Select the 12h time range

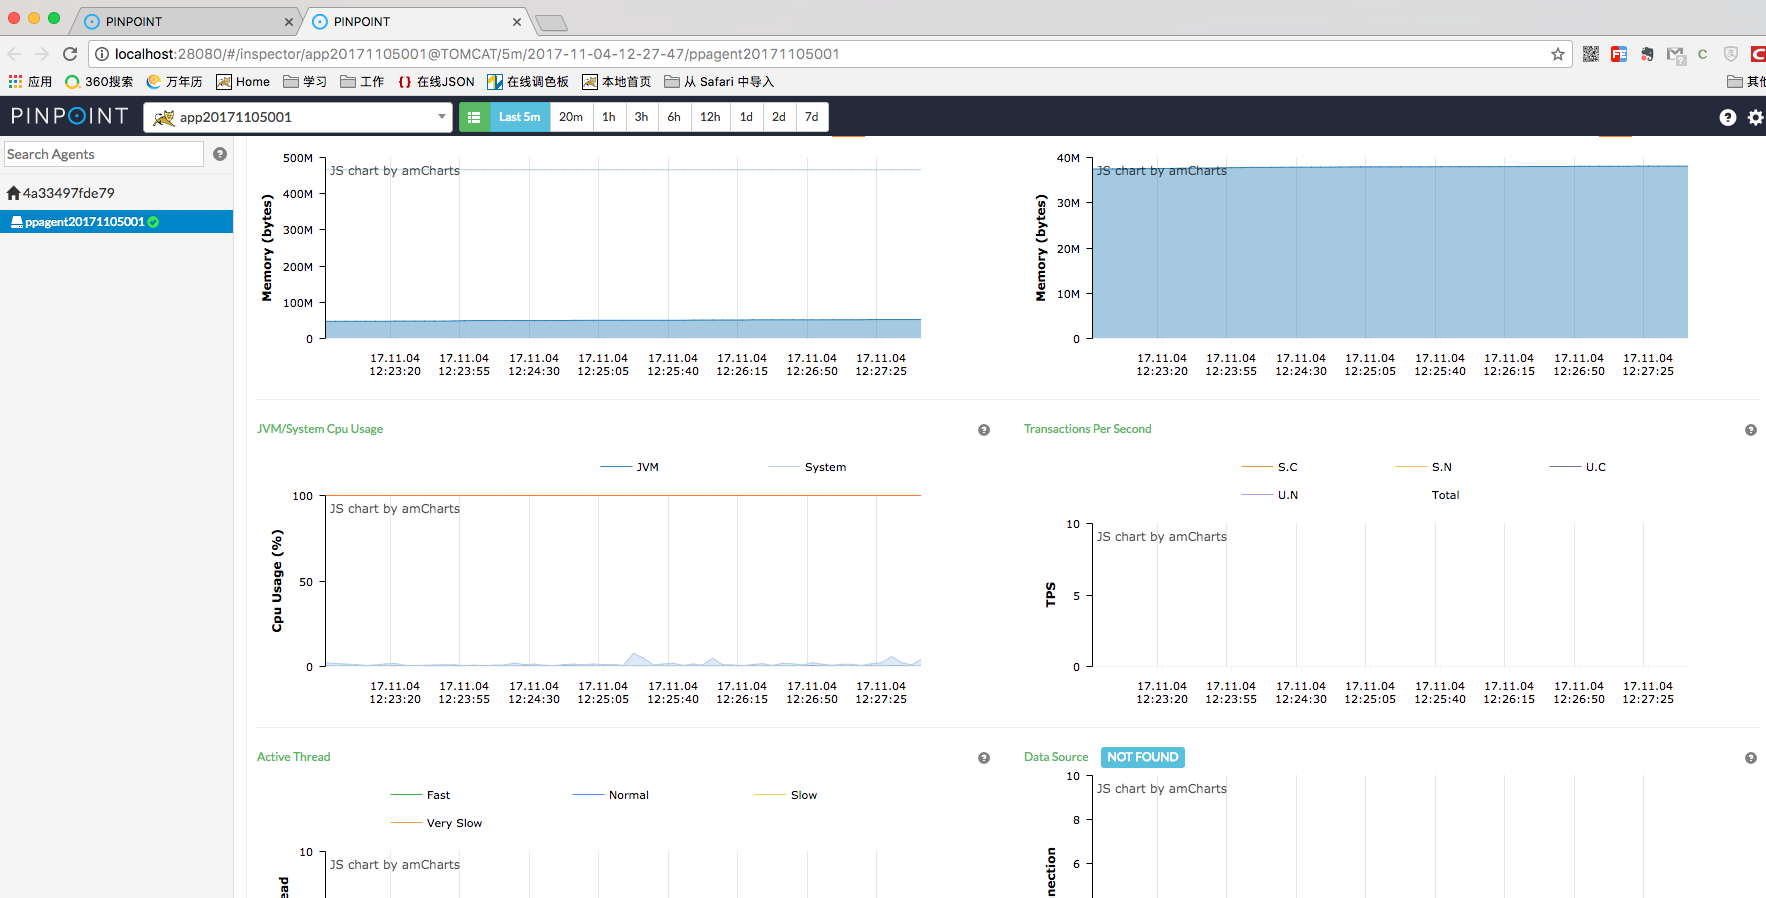point(710,117)
